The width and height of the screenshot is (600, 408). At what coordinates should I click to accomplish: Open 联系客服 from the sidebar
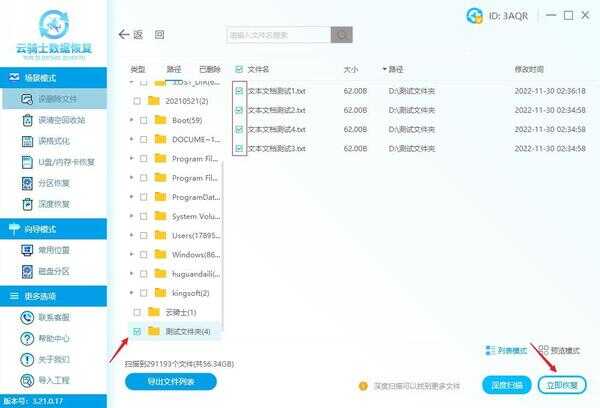pos(54,317)
